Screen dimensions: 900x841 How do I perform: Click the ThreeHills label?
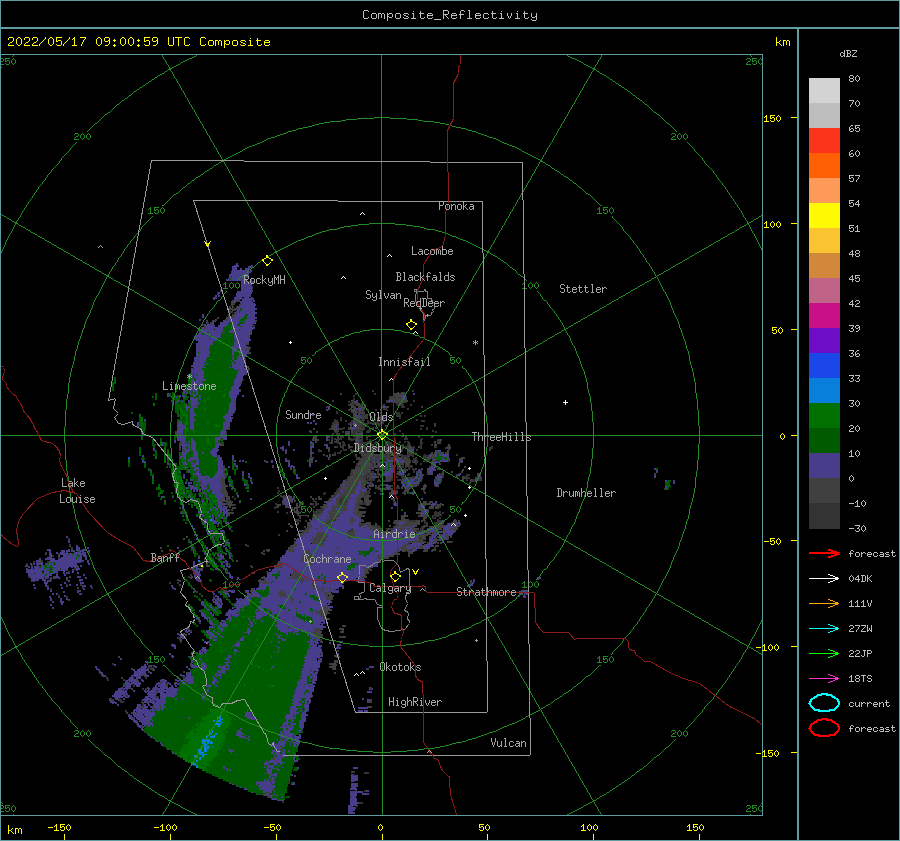click(x=502, y=437)
